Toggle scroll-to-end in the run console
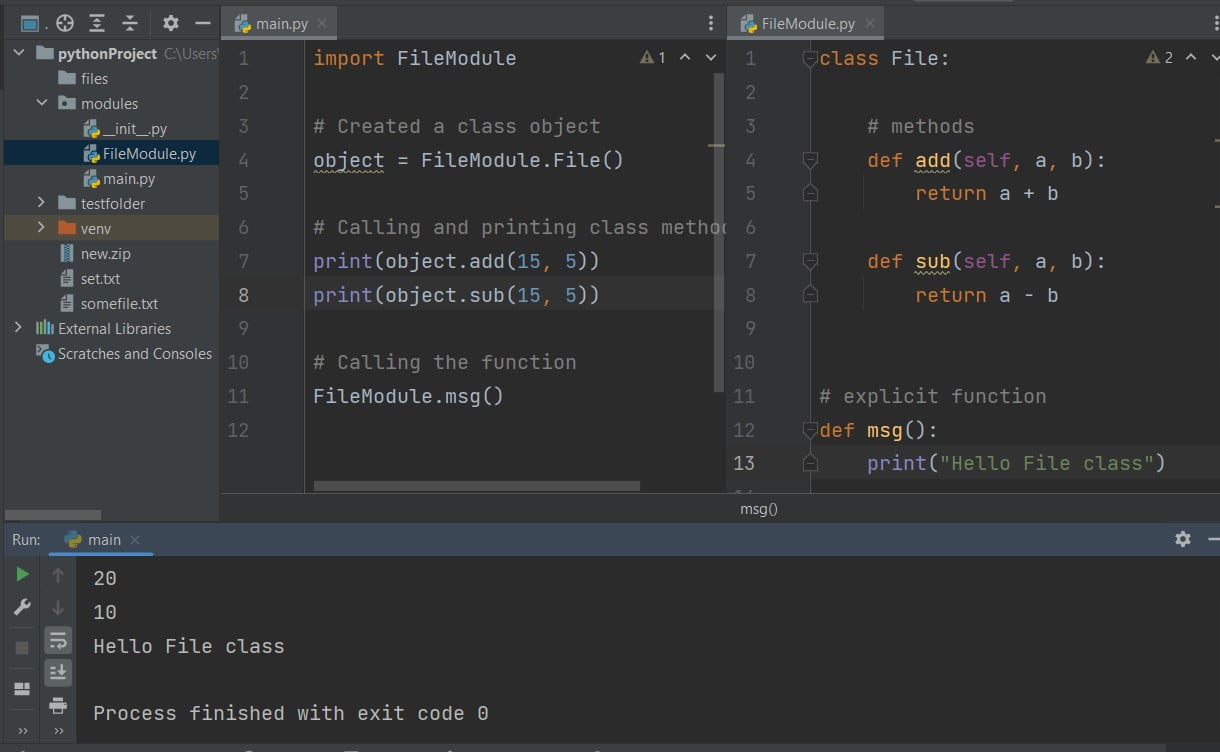Viewport: 1220px width, 752px height. [x=58, y=672]
